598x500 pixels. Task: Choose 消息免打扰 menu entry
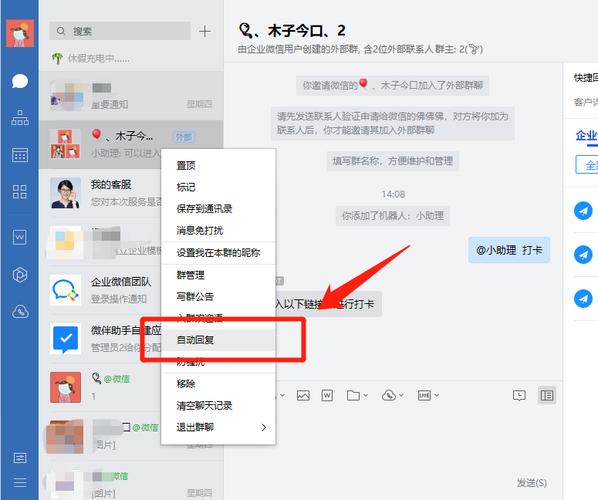218,230
